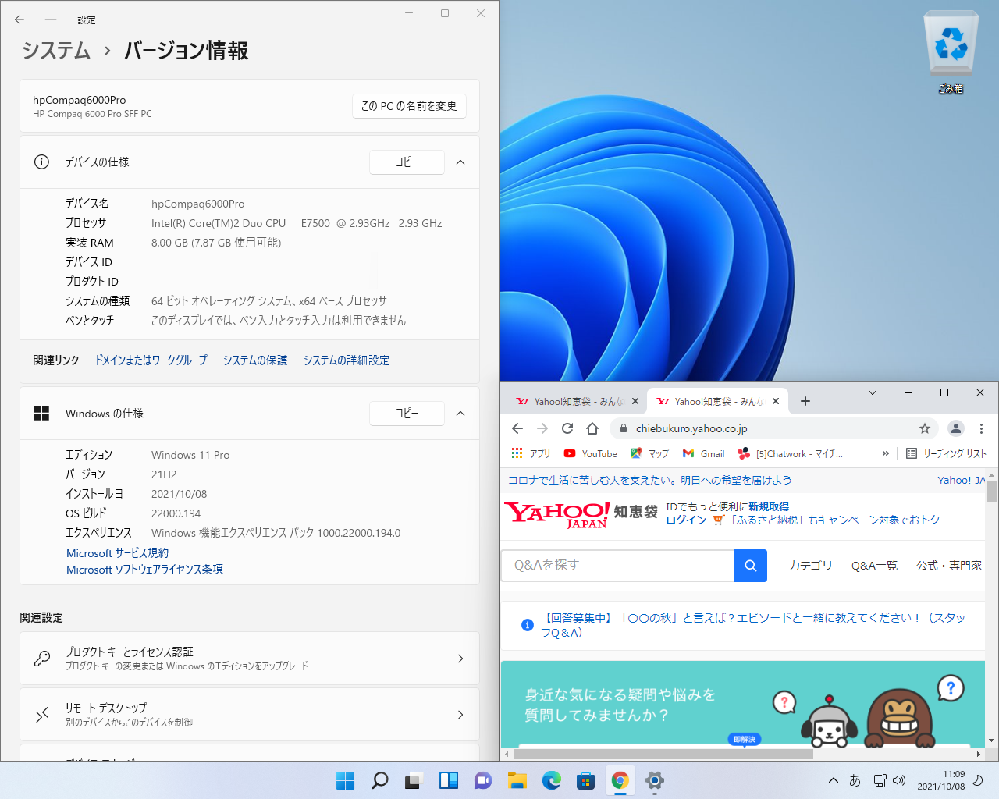
Task: Open the Windows Start menu
Action: click(345, 781)
